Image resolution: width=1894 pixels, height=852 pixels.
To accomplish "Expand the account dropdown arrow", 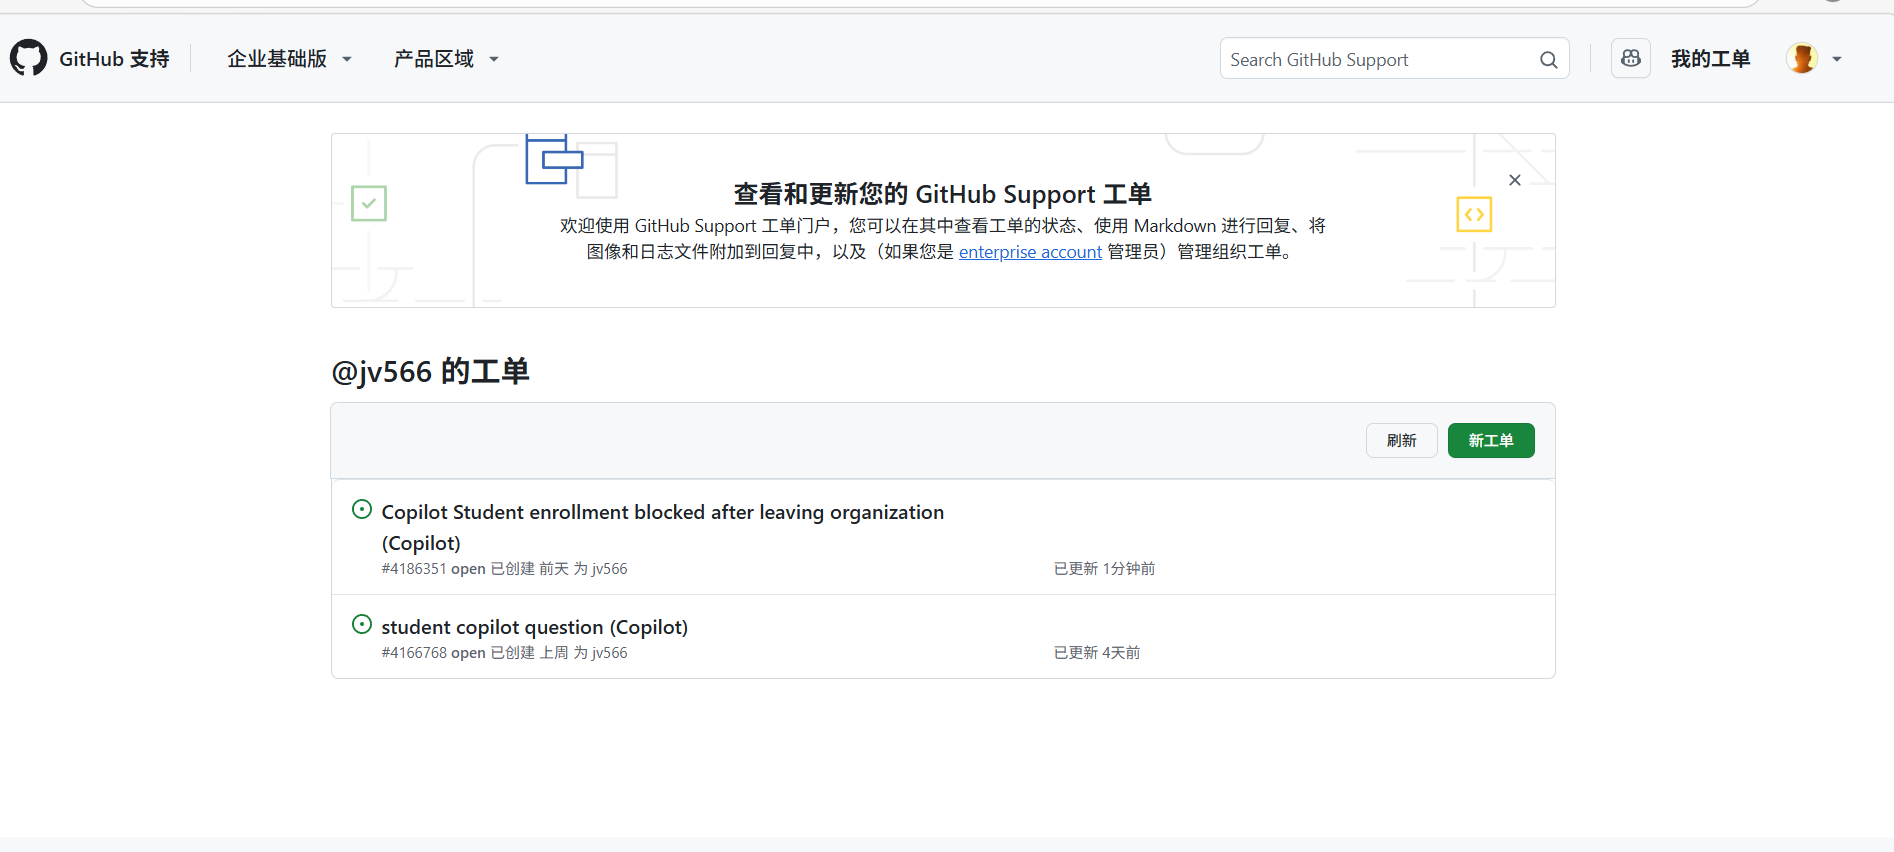I will coord(1837,59).
